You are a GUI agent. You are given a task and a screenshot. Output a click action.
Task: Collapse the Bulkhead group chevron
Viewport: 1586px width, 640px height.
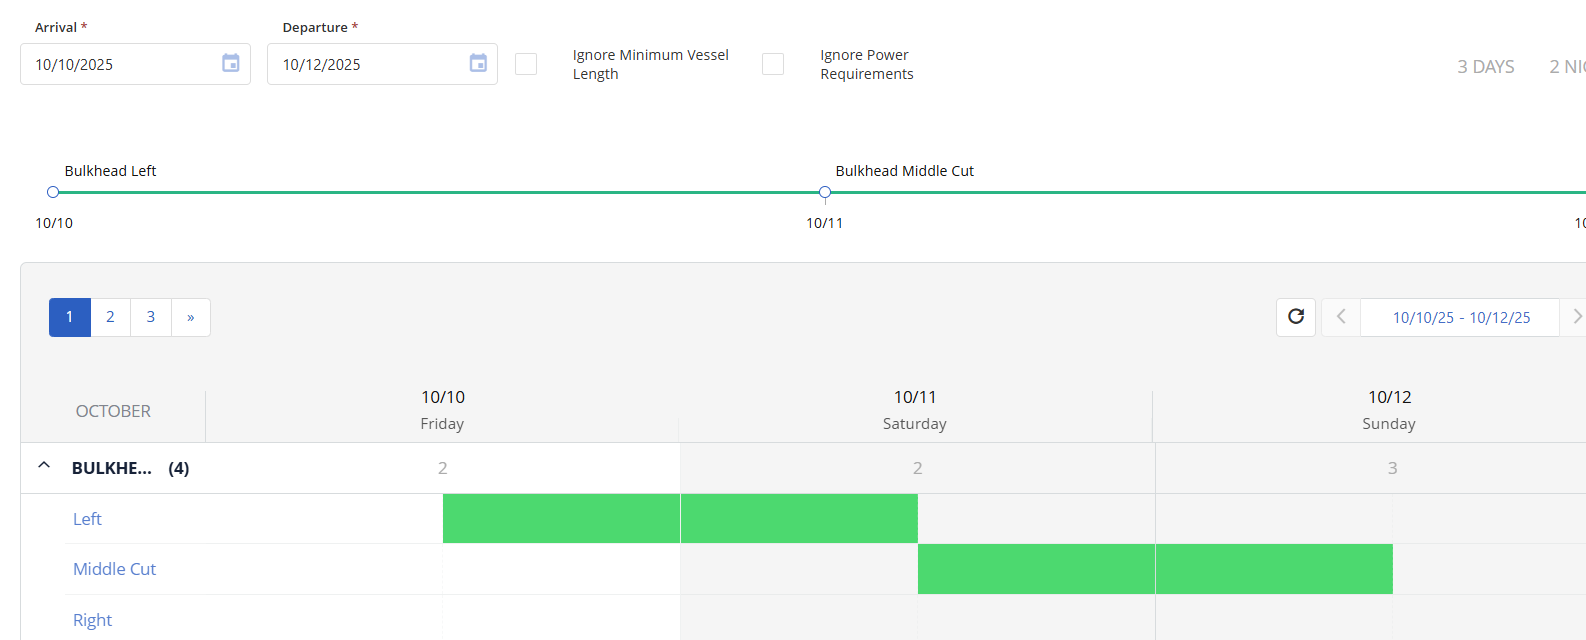(x=44, y=466)
